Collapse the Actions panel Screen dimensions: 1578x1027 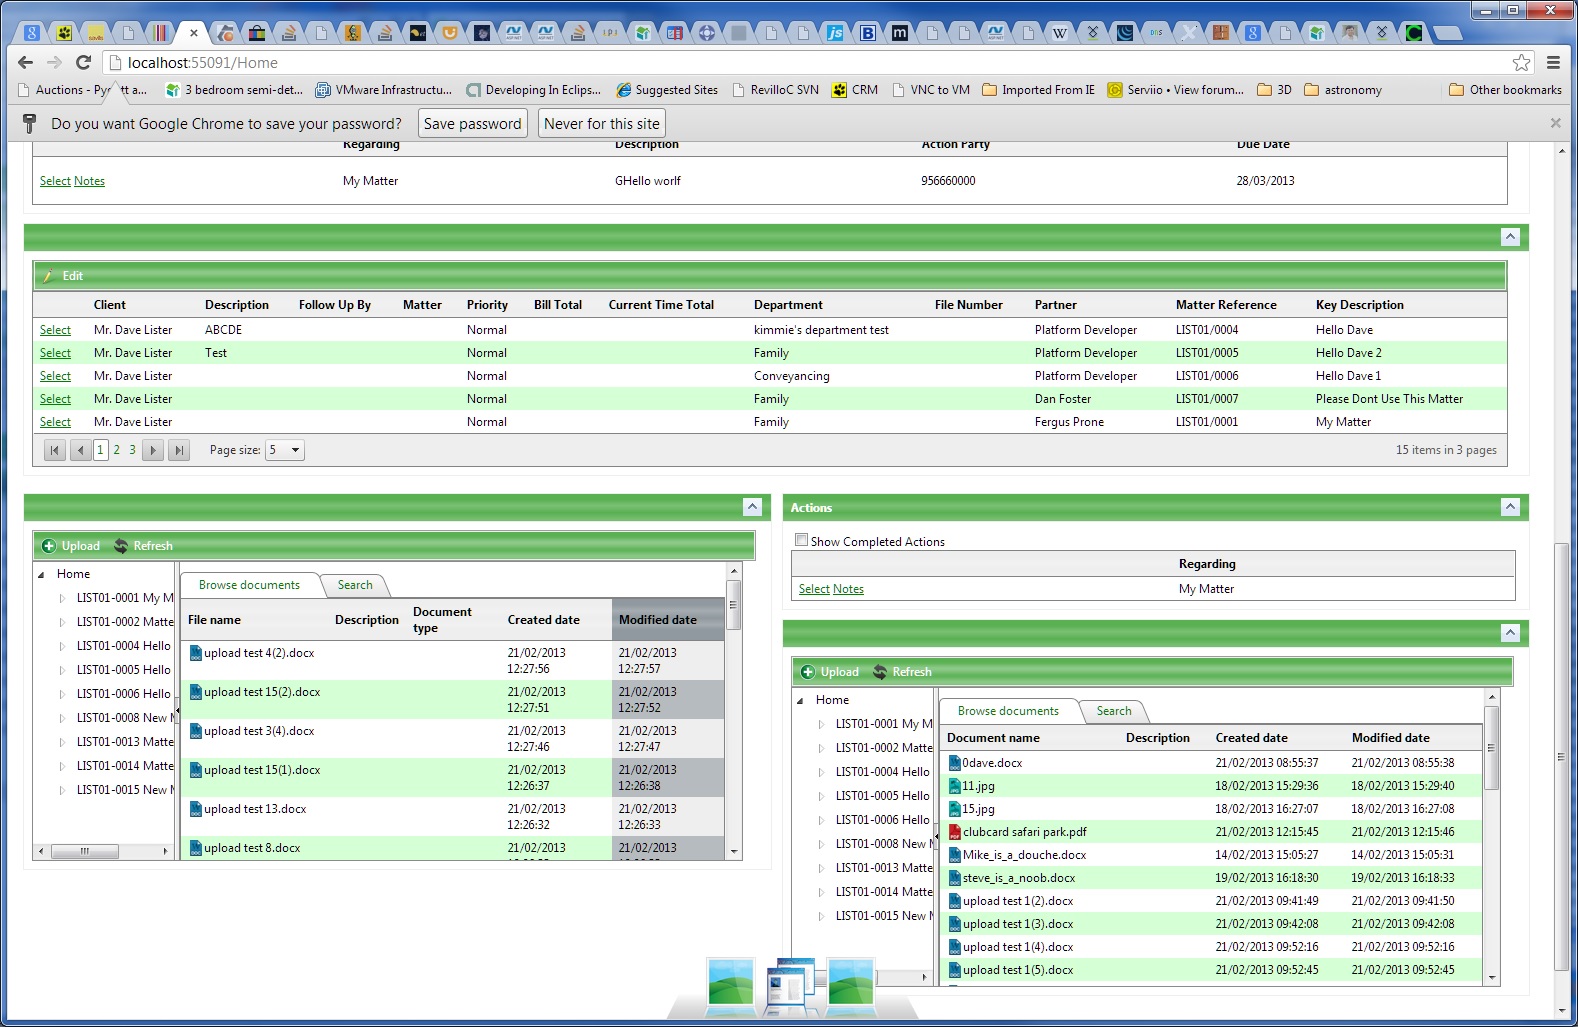pos(1510,507)
